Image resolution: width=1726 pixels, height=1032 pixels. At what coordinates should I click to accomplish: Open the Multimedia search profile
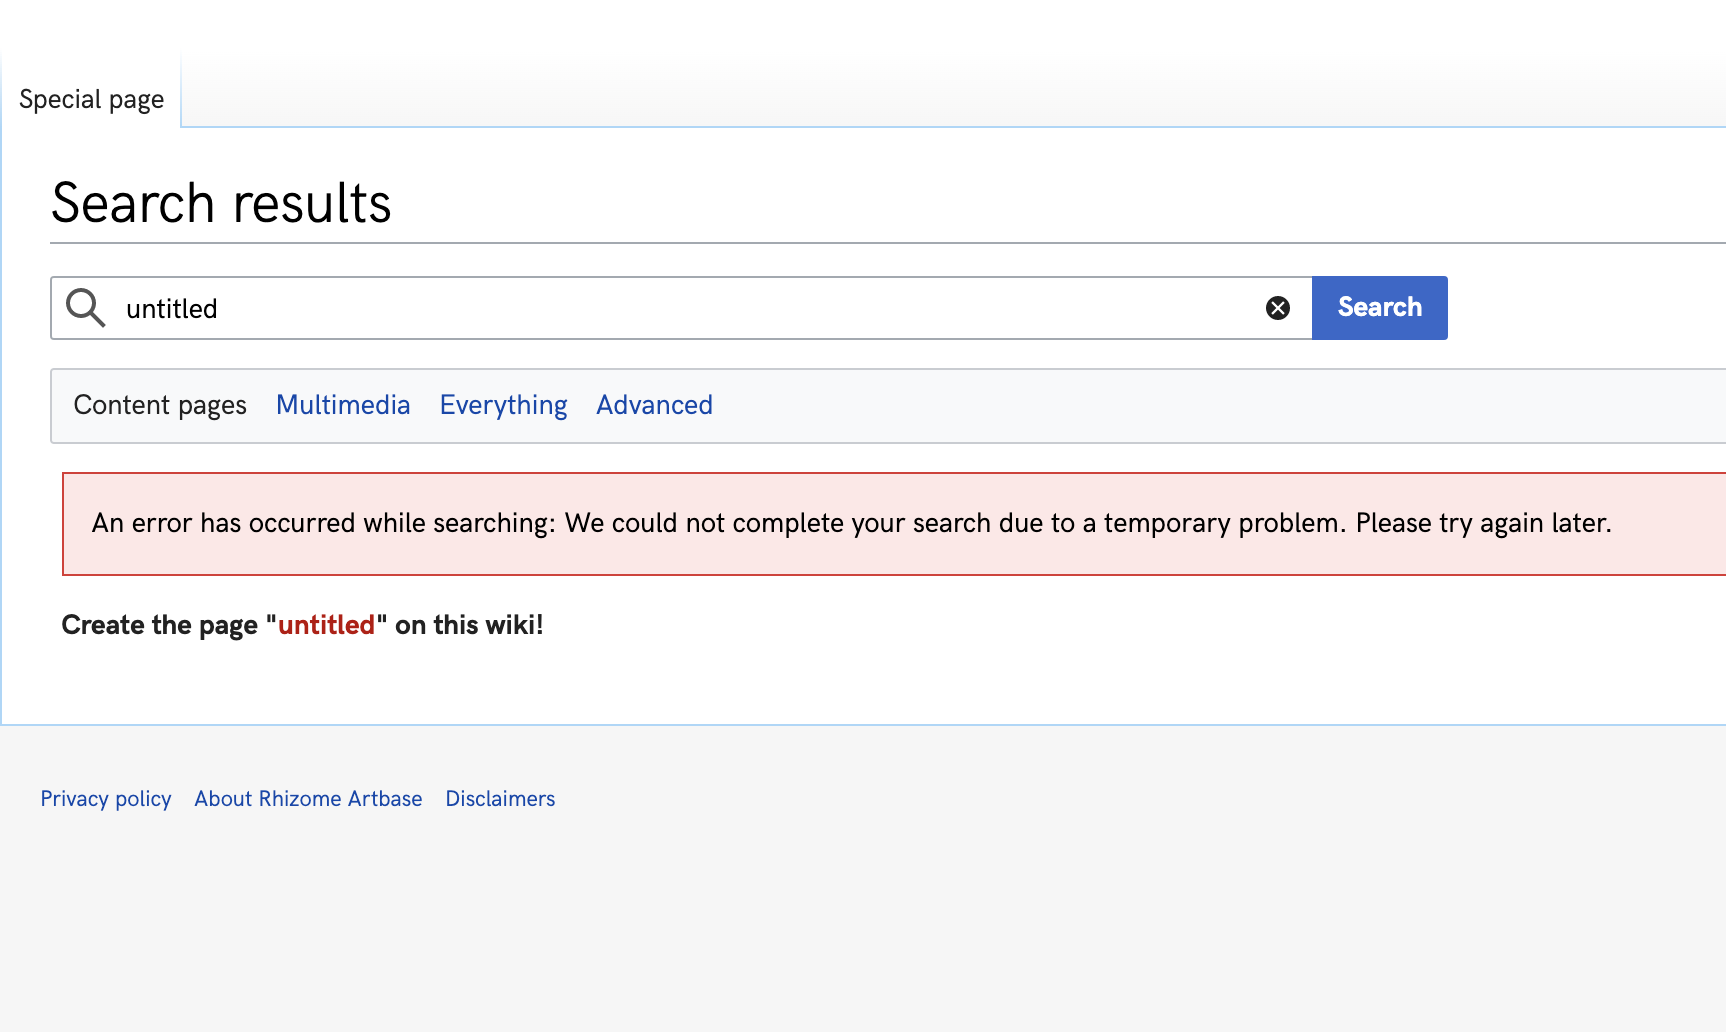[x=343, y=405]
